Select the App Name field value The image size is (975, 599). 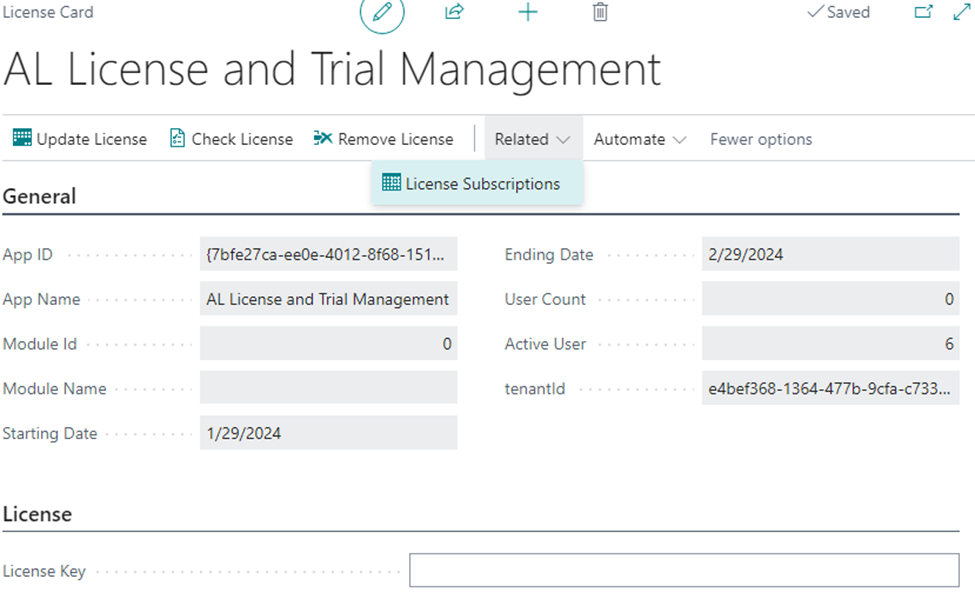coord(328,299)
